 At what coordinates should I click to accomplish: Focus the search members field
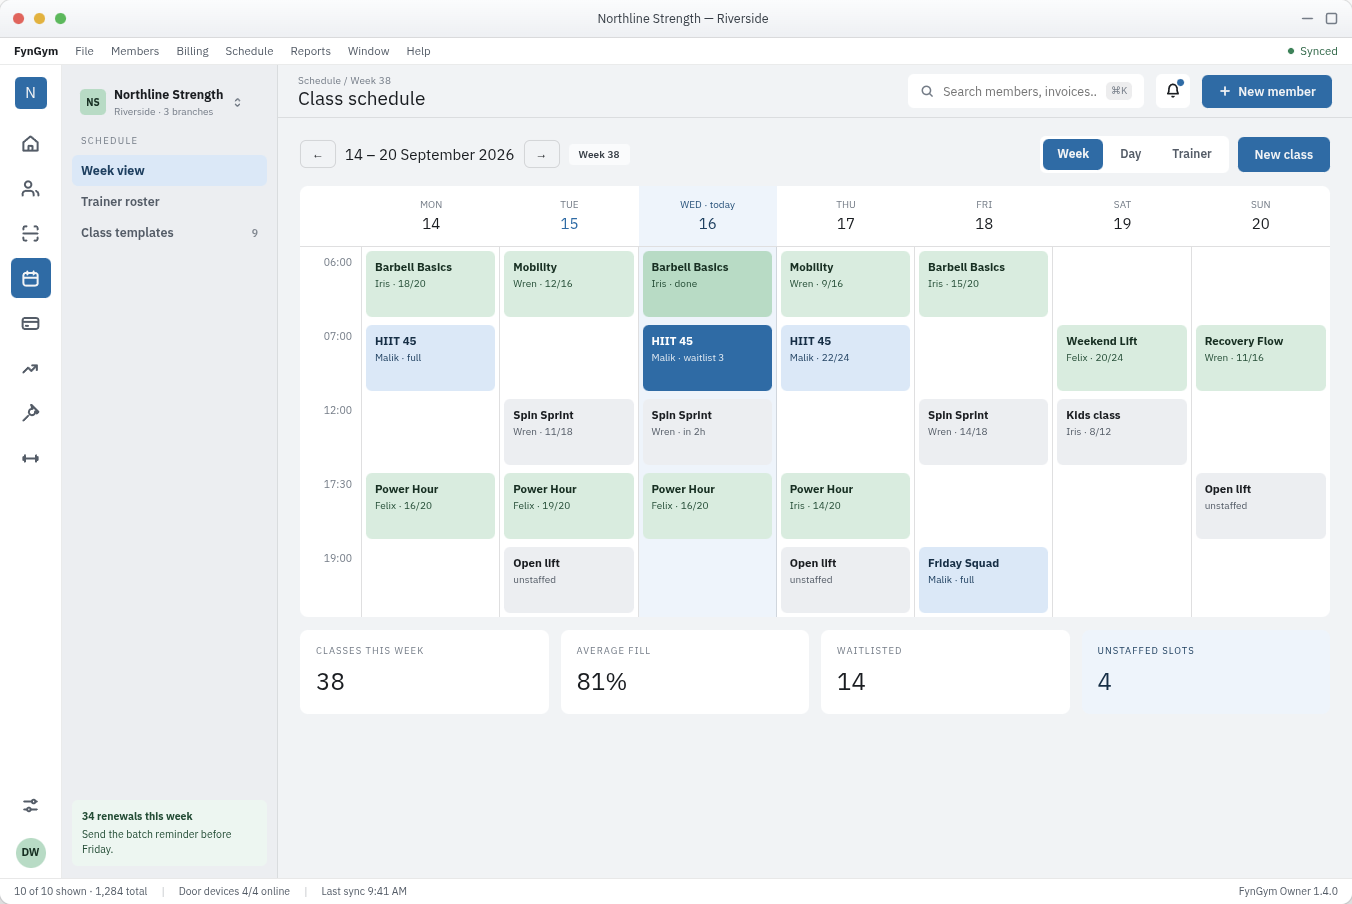[1026, 91]
